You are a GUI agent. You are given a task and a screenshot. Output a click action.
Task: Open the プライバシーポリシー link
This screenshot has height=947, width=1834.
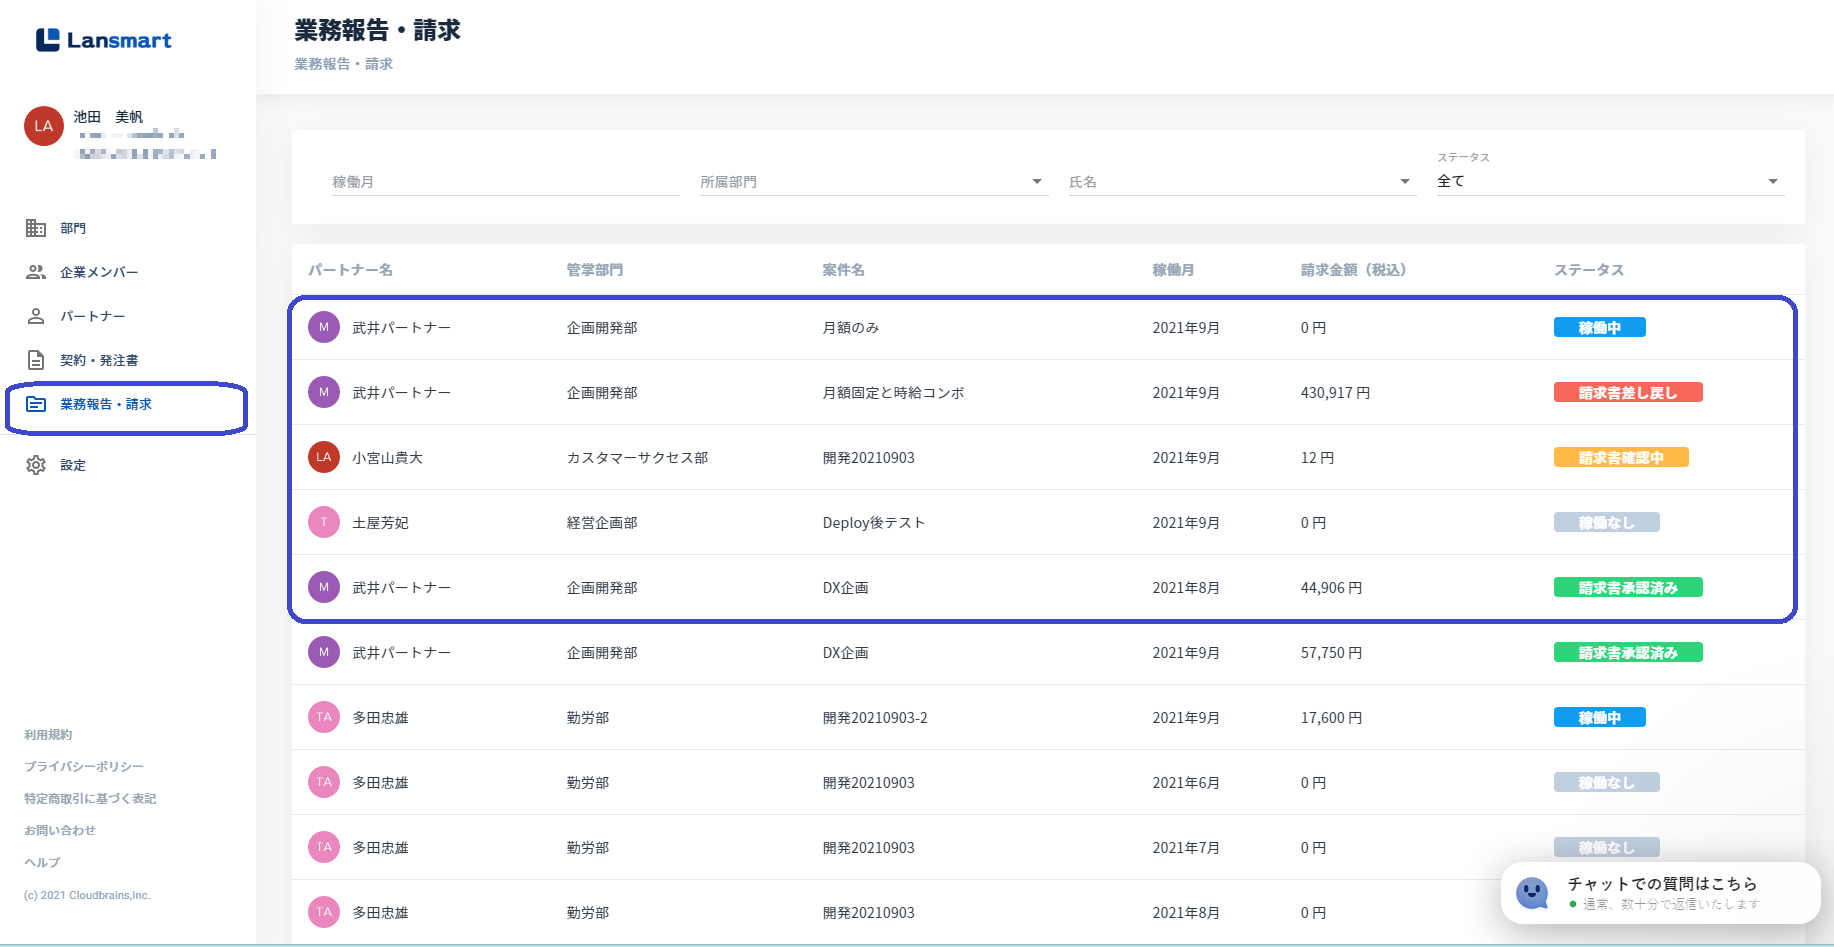coord(84,767)
